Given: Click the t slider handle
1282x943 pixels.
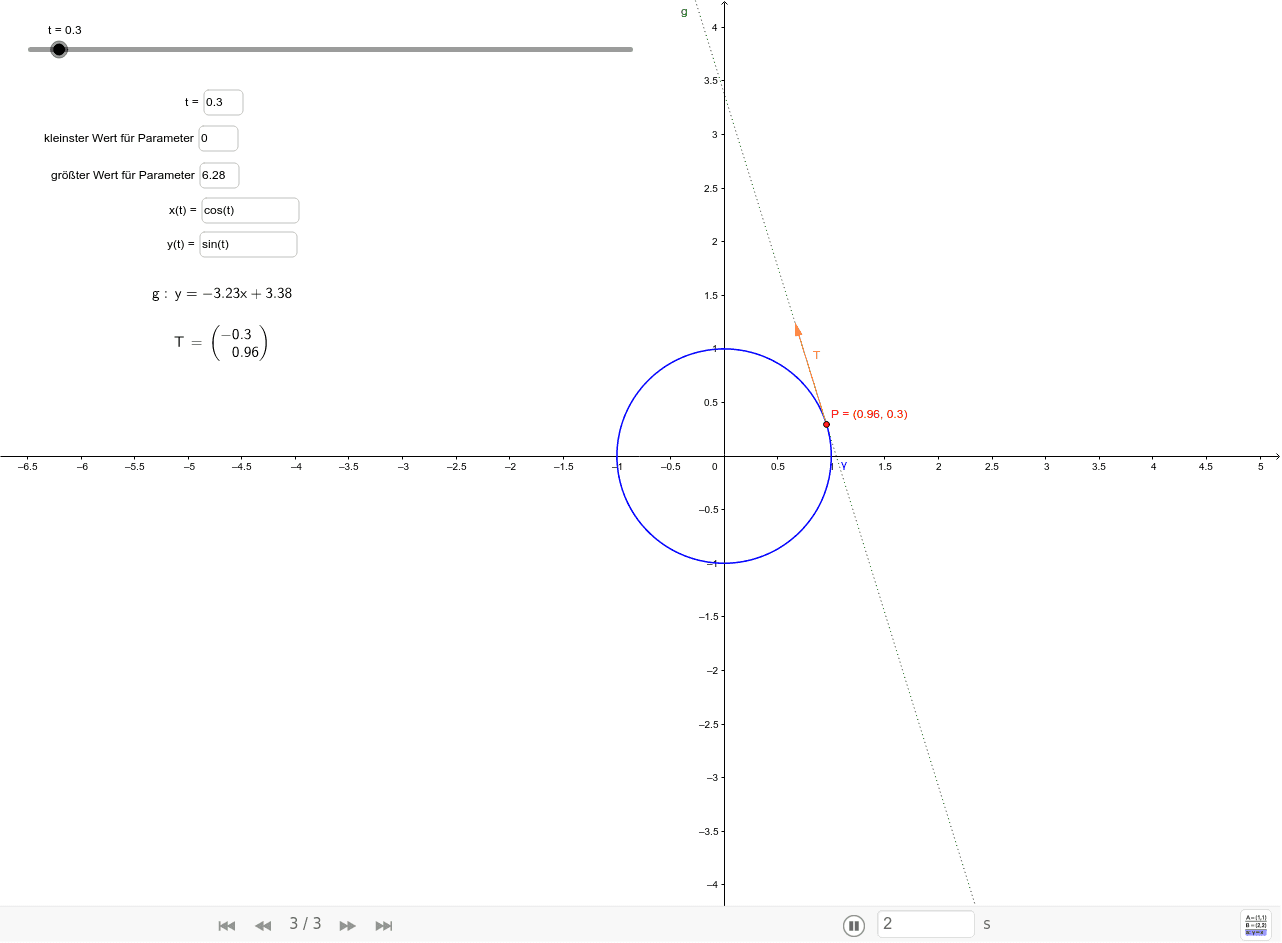Looking at the screenshot, I should pyautogui.click(x=59, y=49).
